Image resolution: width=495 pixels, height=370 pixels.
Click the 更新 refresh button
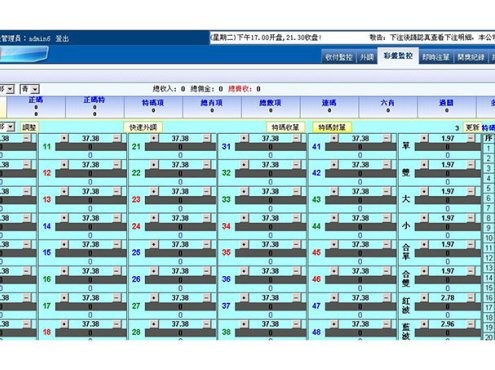(472, 127)
